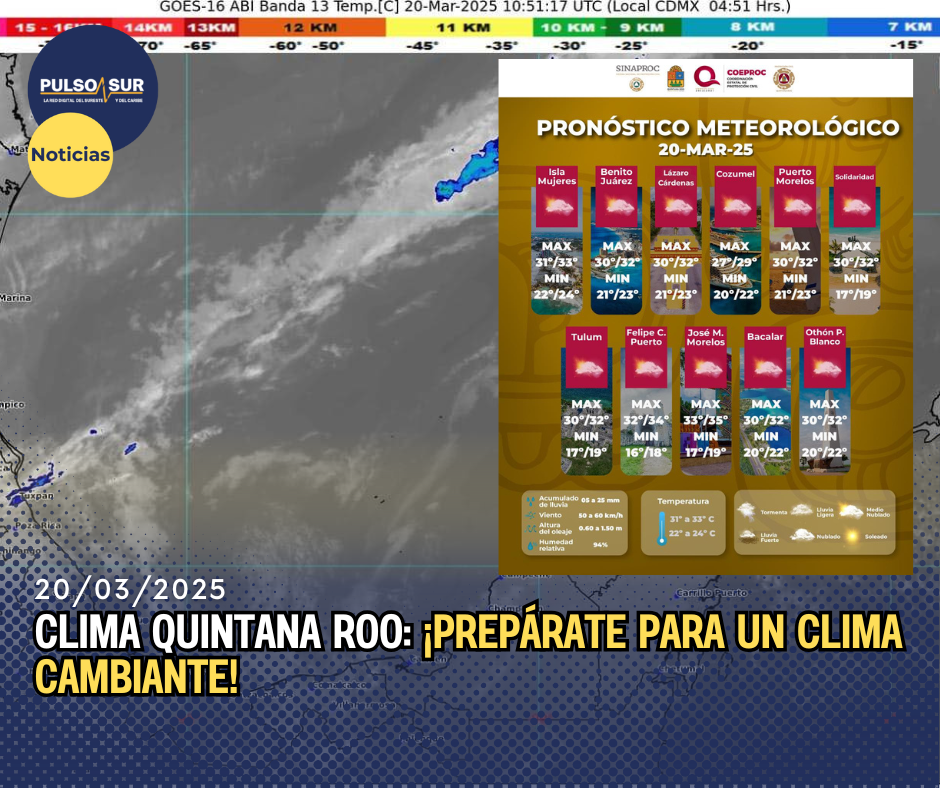
Task: Click the Tulum cloud-sun weather icon
Action: point(587,368)
